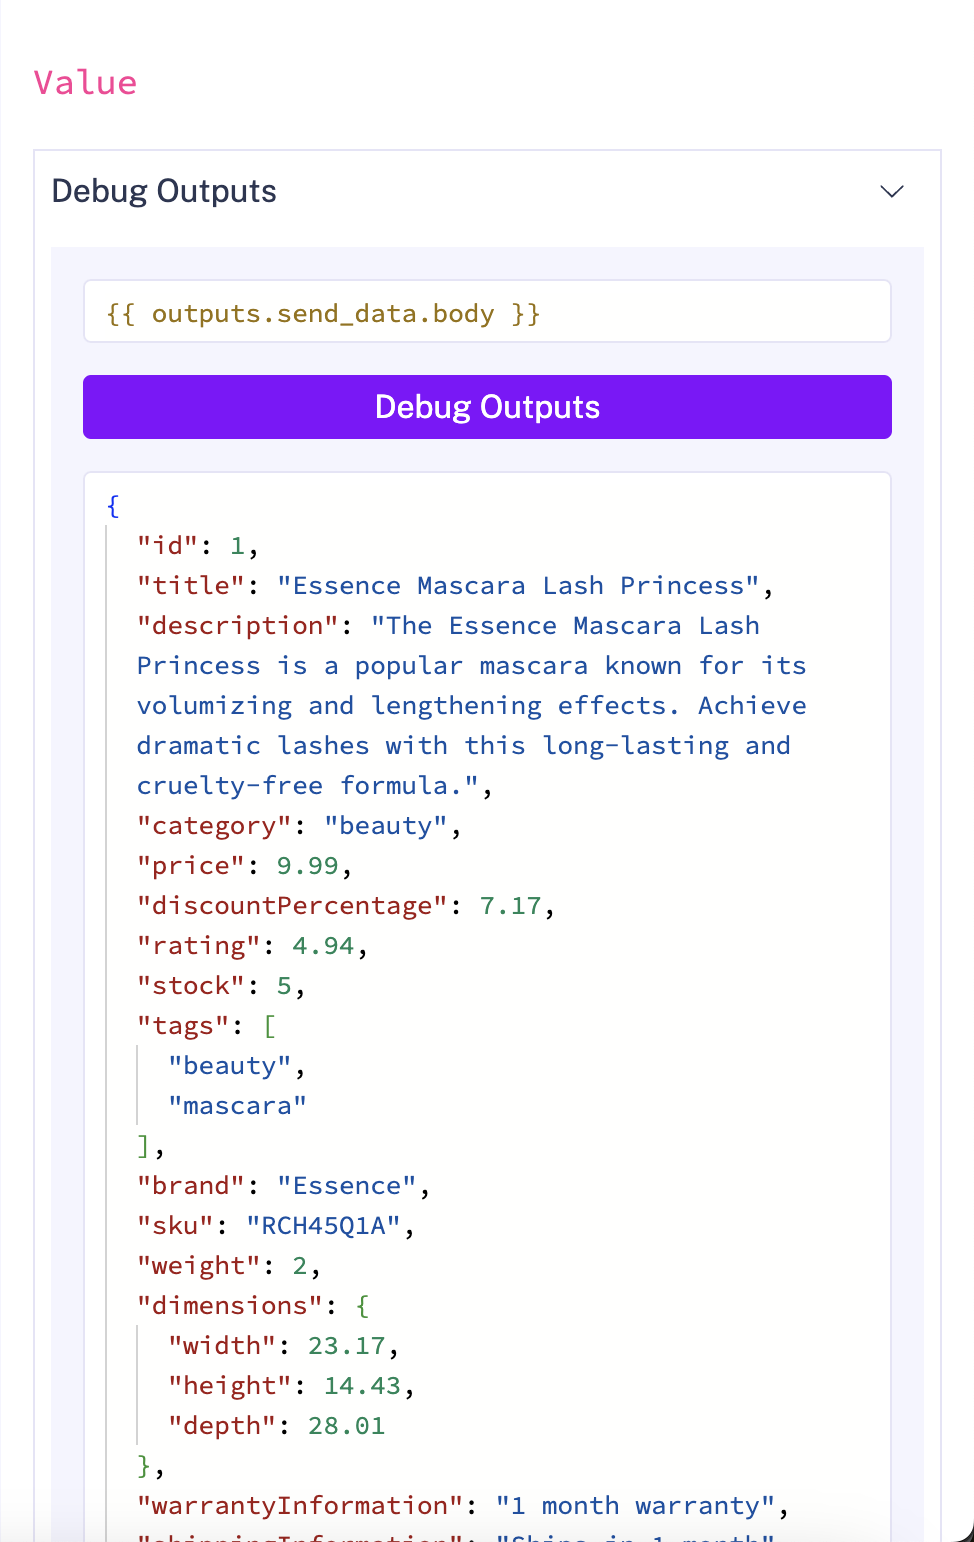974x1542 pixels.
Task: Select the sku value "RCH45Q1A"
Action: [323, 1225]
